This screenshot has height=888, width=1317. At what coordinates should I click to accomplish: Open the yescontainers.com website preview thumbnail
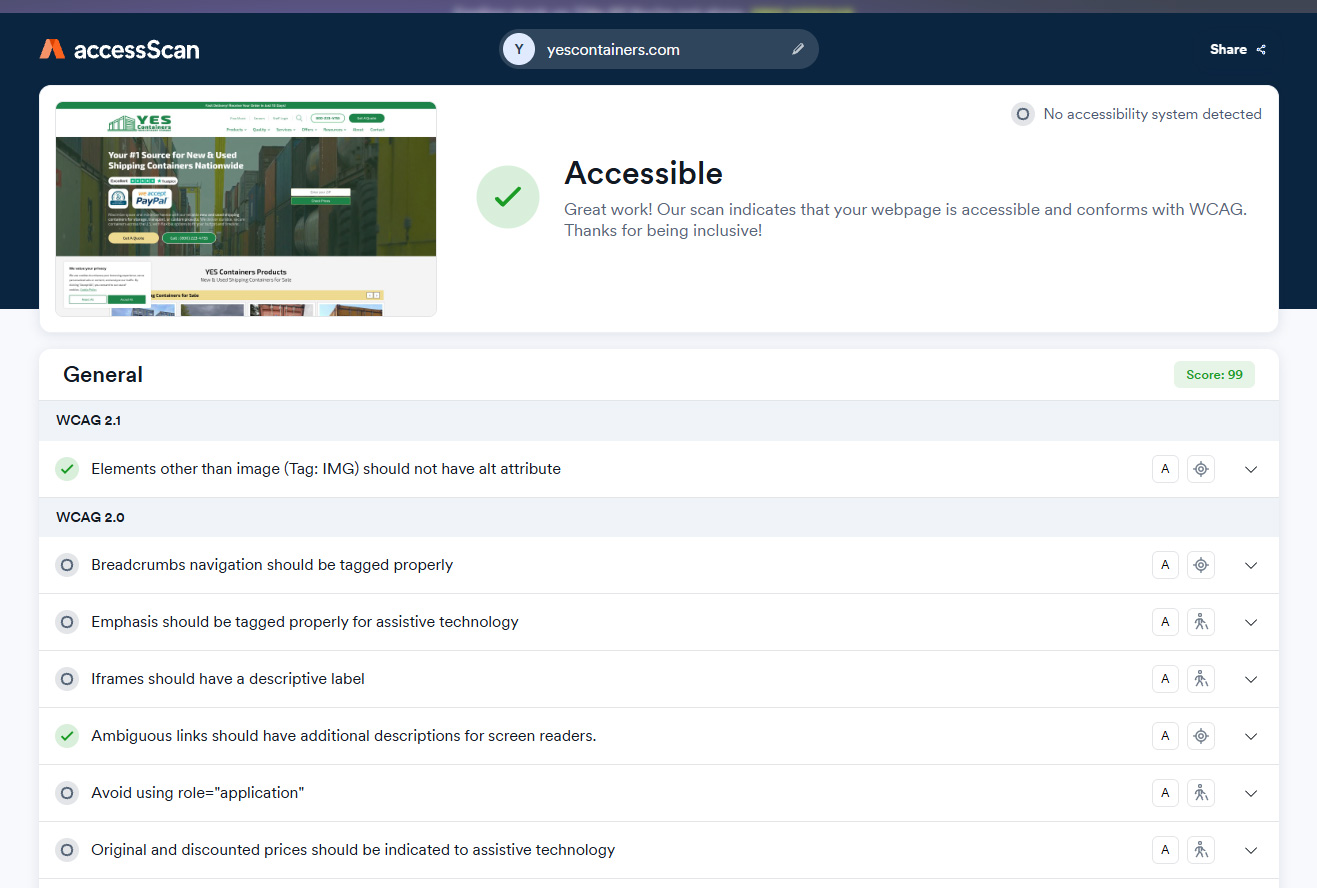(x=246, y=209)
